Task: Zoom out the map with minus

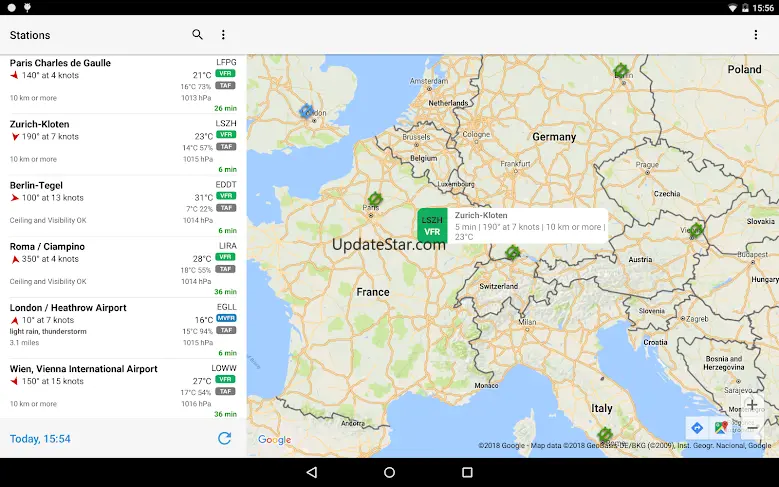Action: point(752,427)
